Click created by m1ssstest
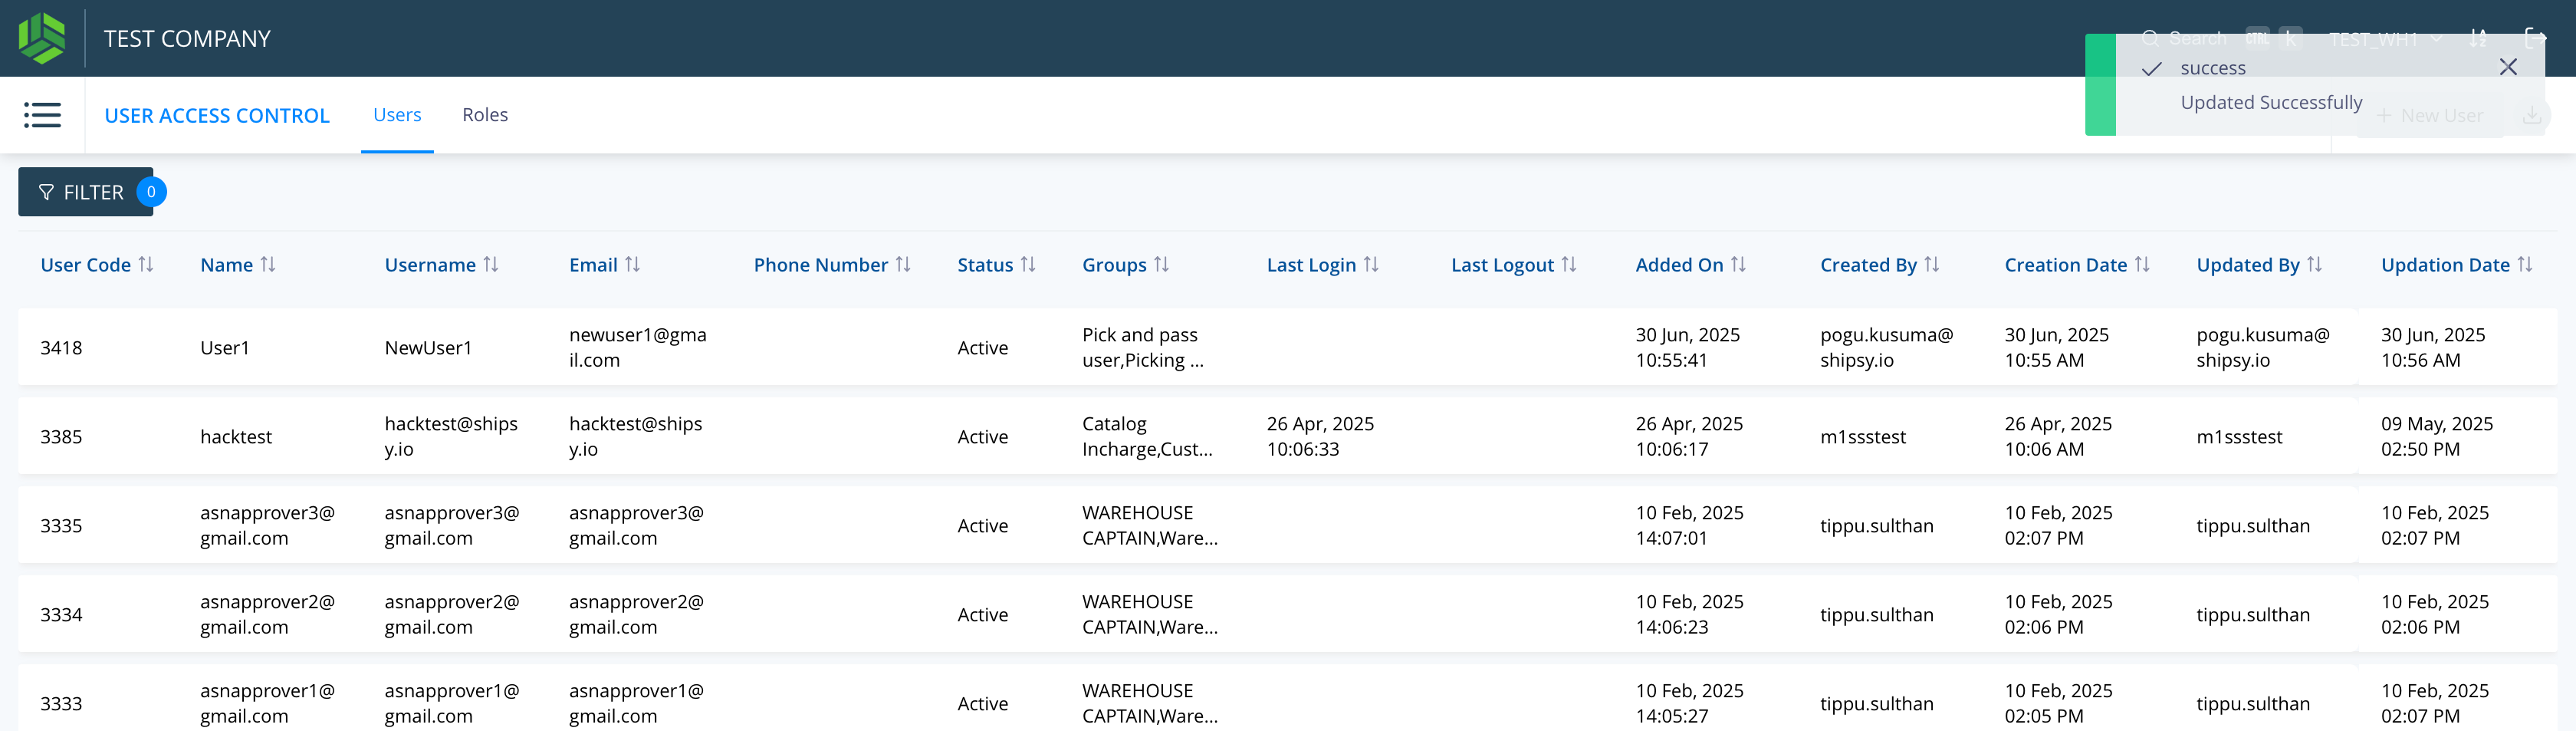The width and height of the screenshot is (2576, 731). pos(1863,437)
